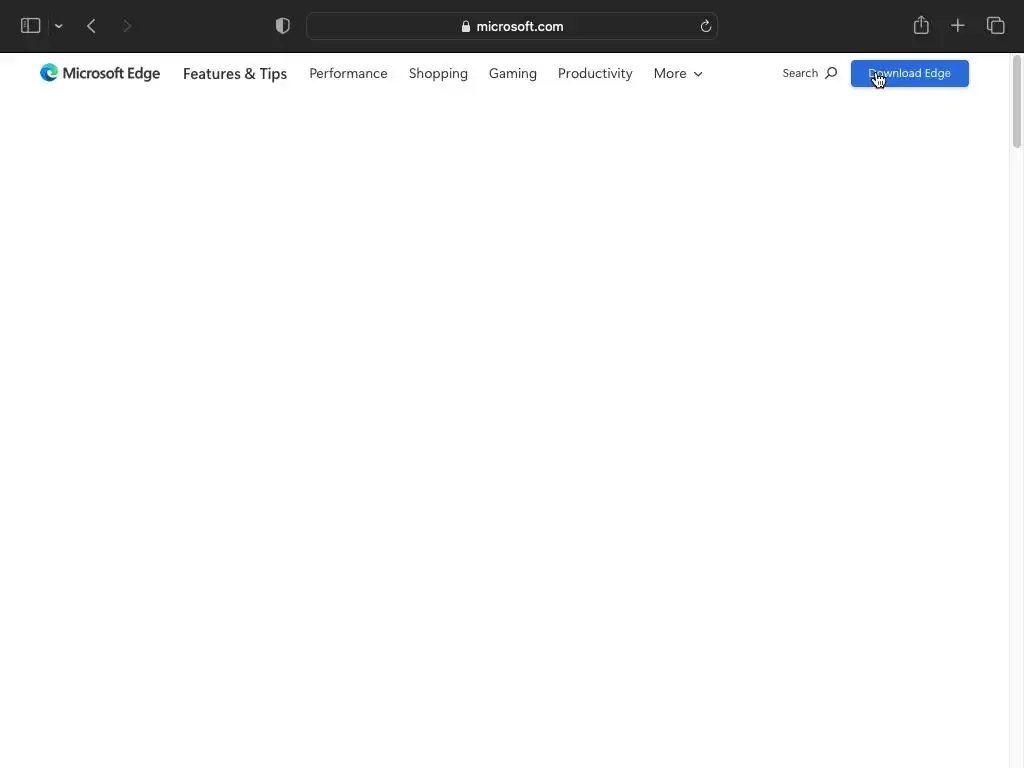Viewport: 1024px width, 768px height.
Task: Select the Performance menu item
Action: pyautogui.click(x=348, y=73)
